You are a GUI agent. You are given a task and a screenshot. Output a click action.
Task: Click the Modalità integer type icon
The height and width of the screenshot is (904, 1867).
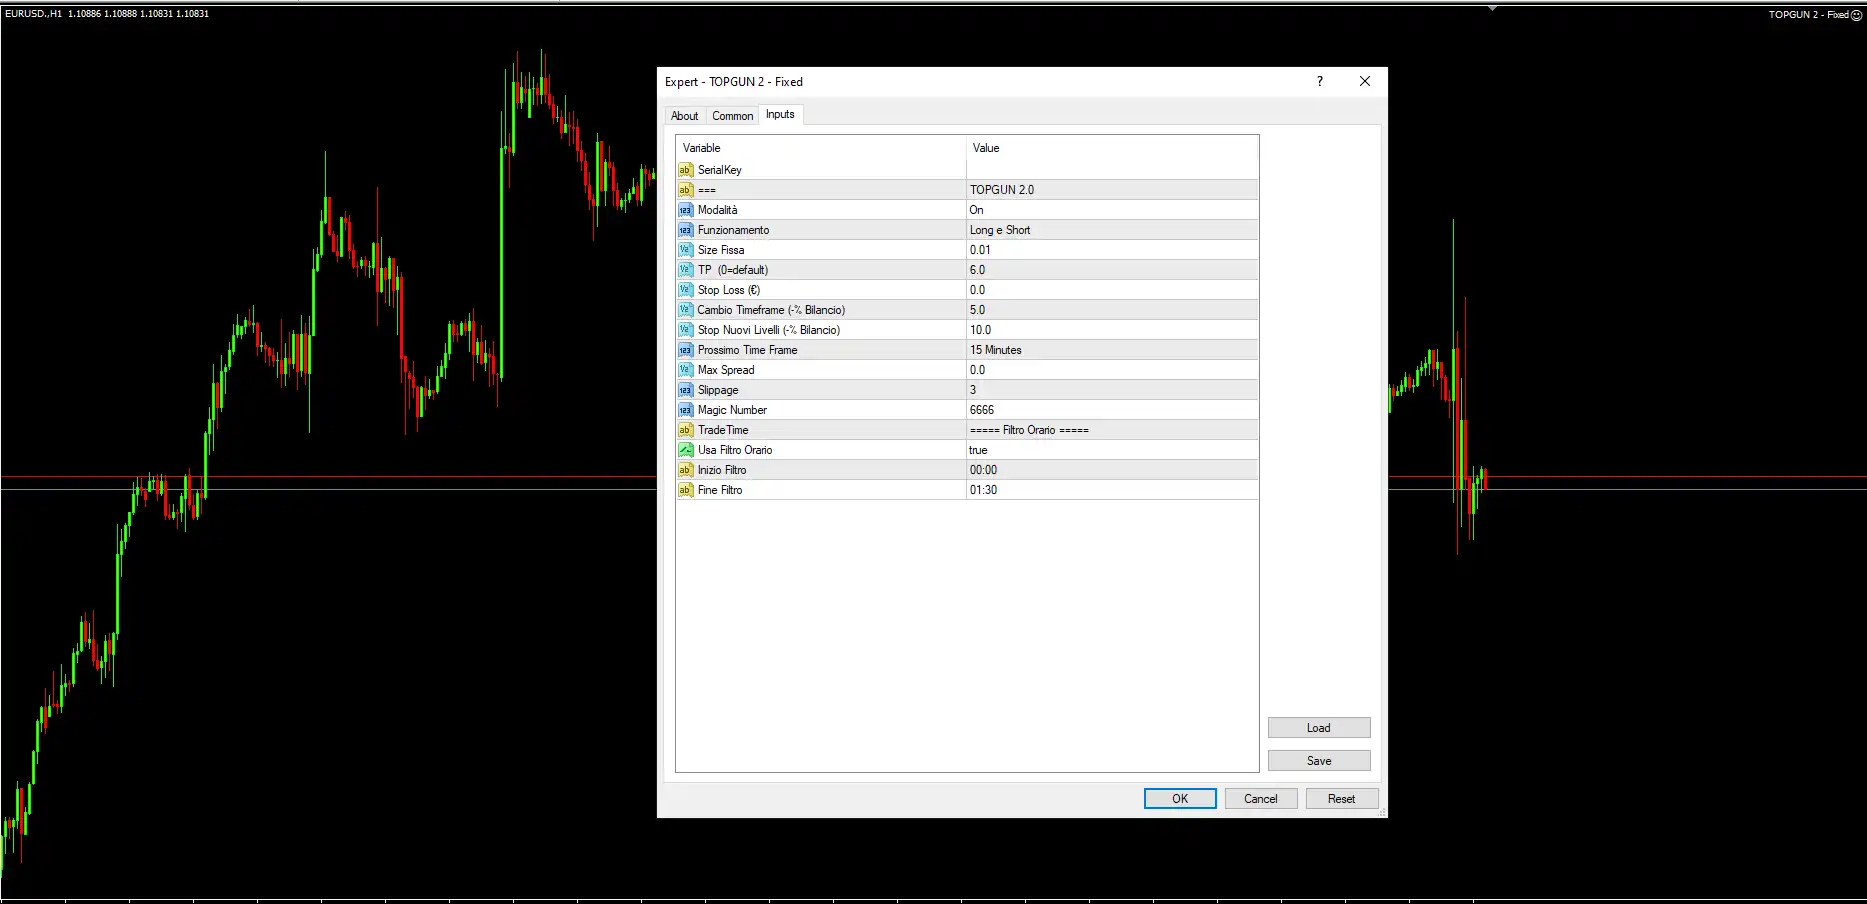(x=685, y=210)
